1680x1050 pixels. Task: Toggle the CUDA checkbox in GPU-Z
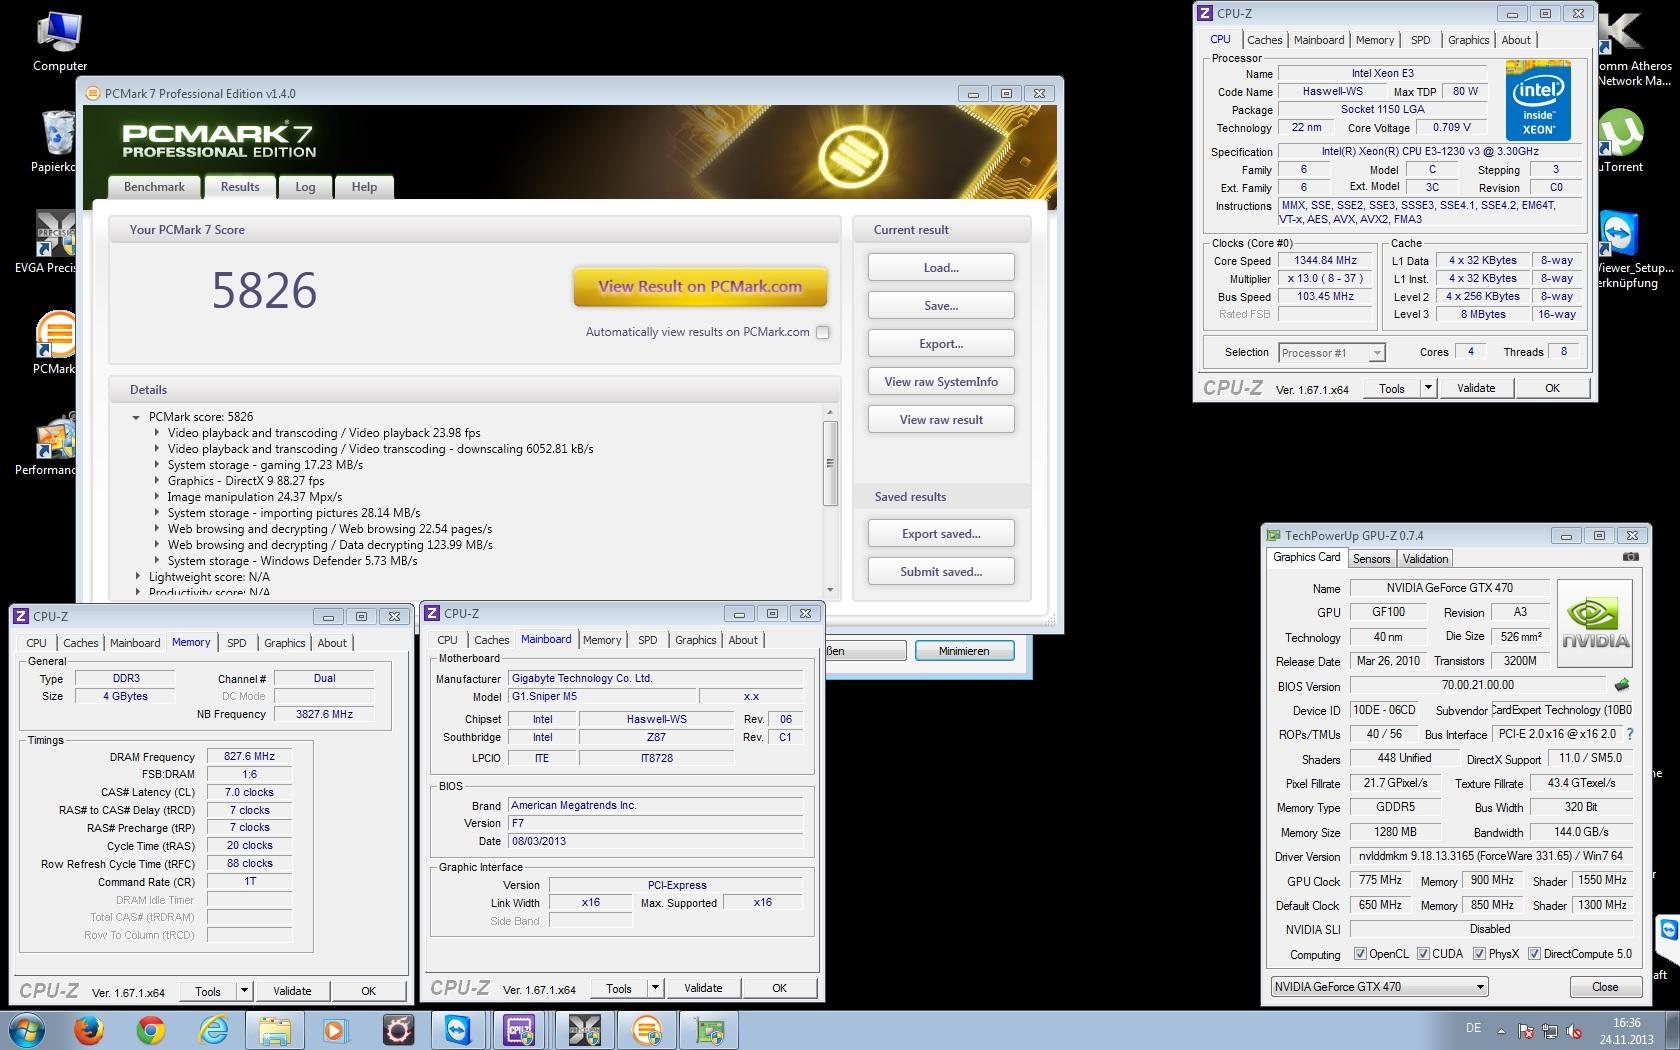click(1422, 954)
